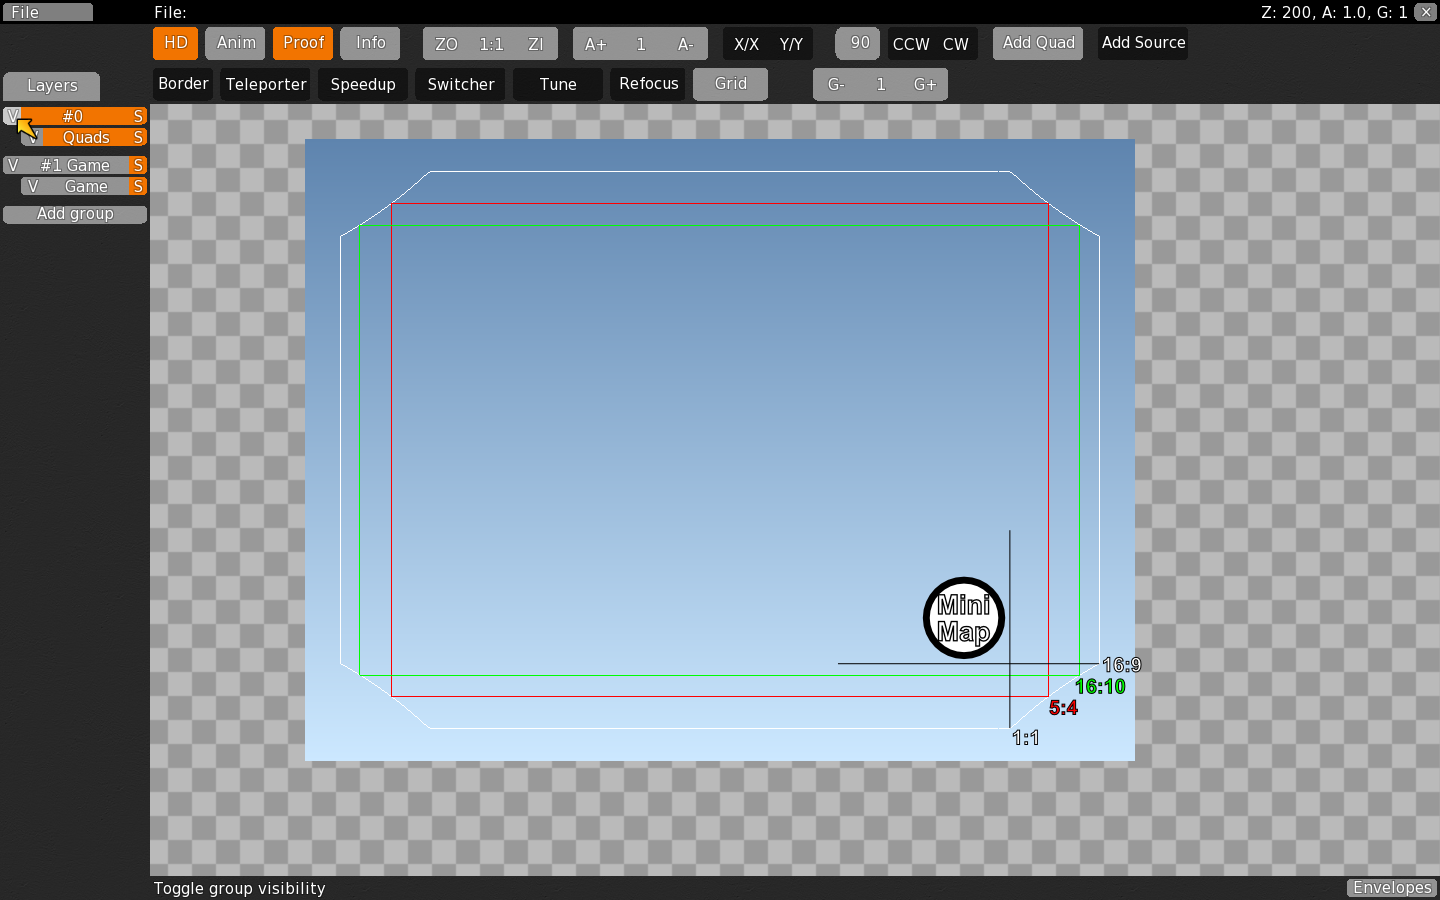Viewport: 1440px width, 900px height.
Task: Increase alpha with the A+ icon
Action: [x=595, y=44]
